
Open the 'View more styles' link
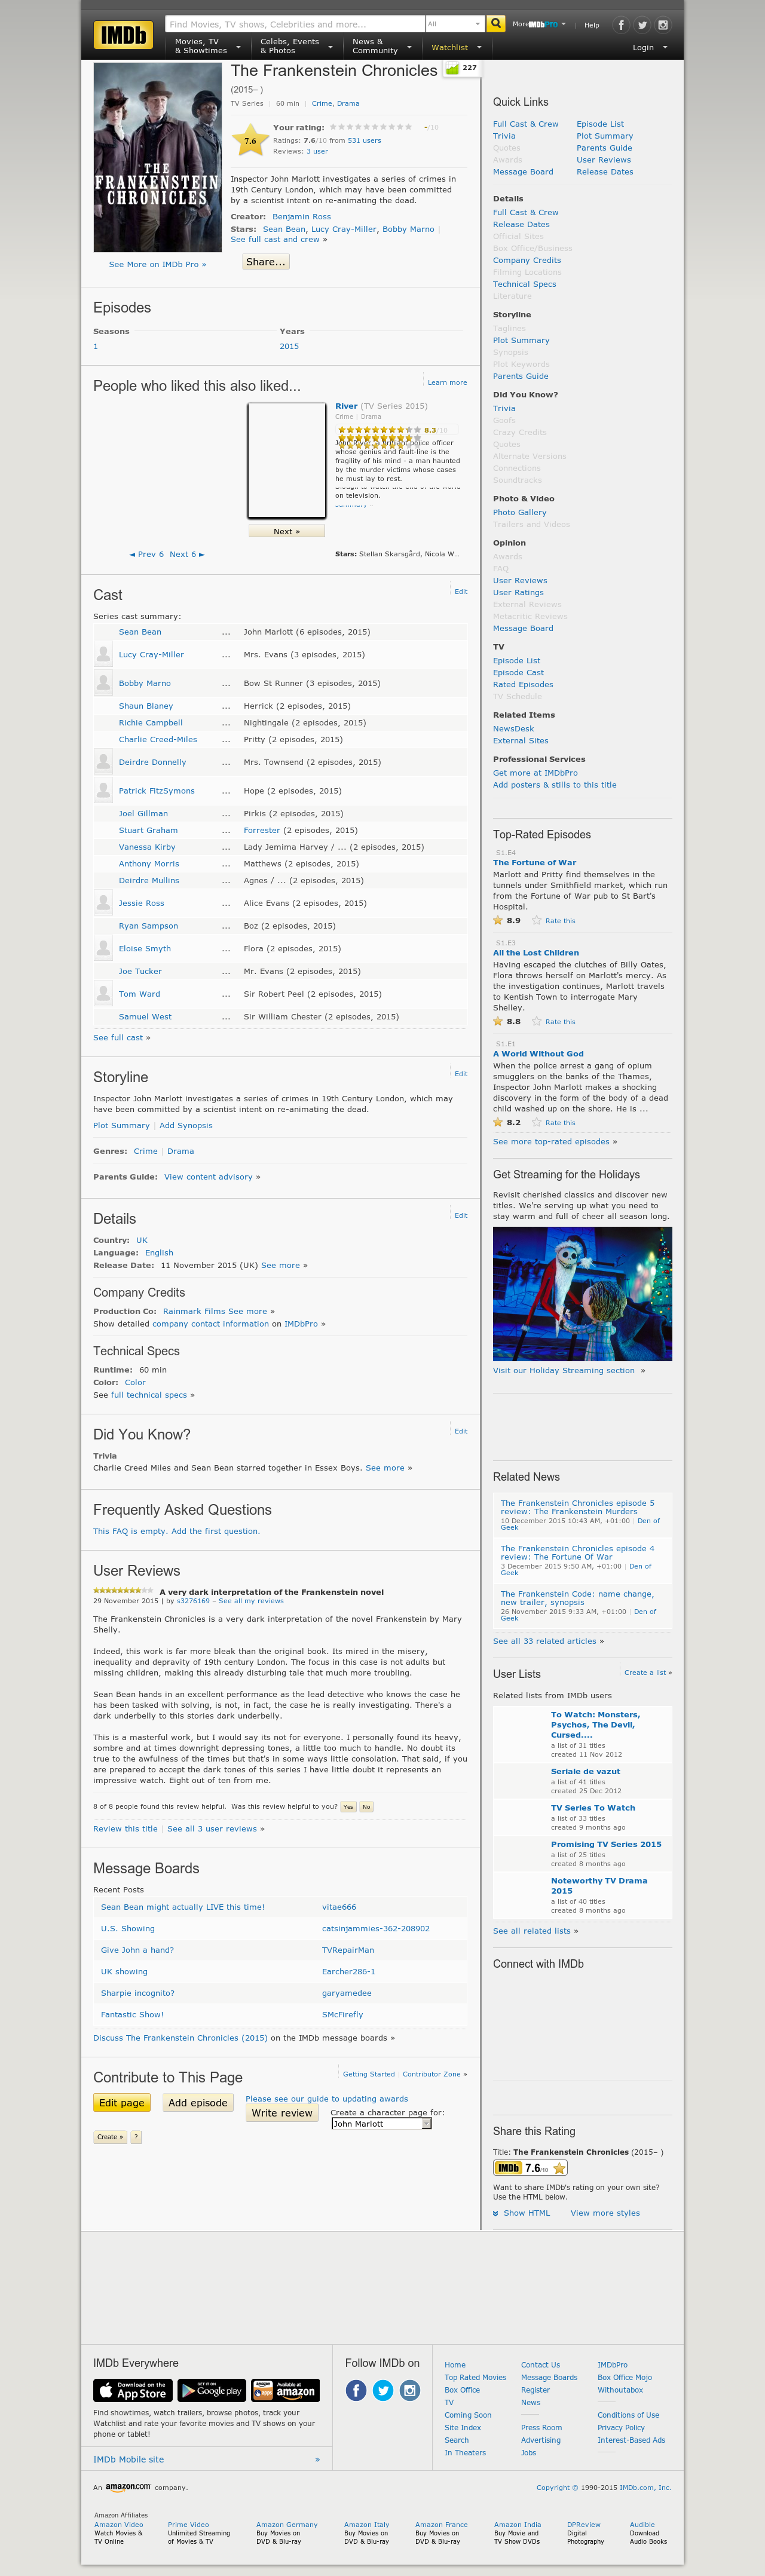pos(605,2213)
